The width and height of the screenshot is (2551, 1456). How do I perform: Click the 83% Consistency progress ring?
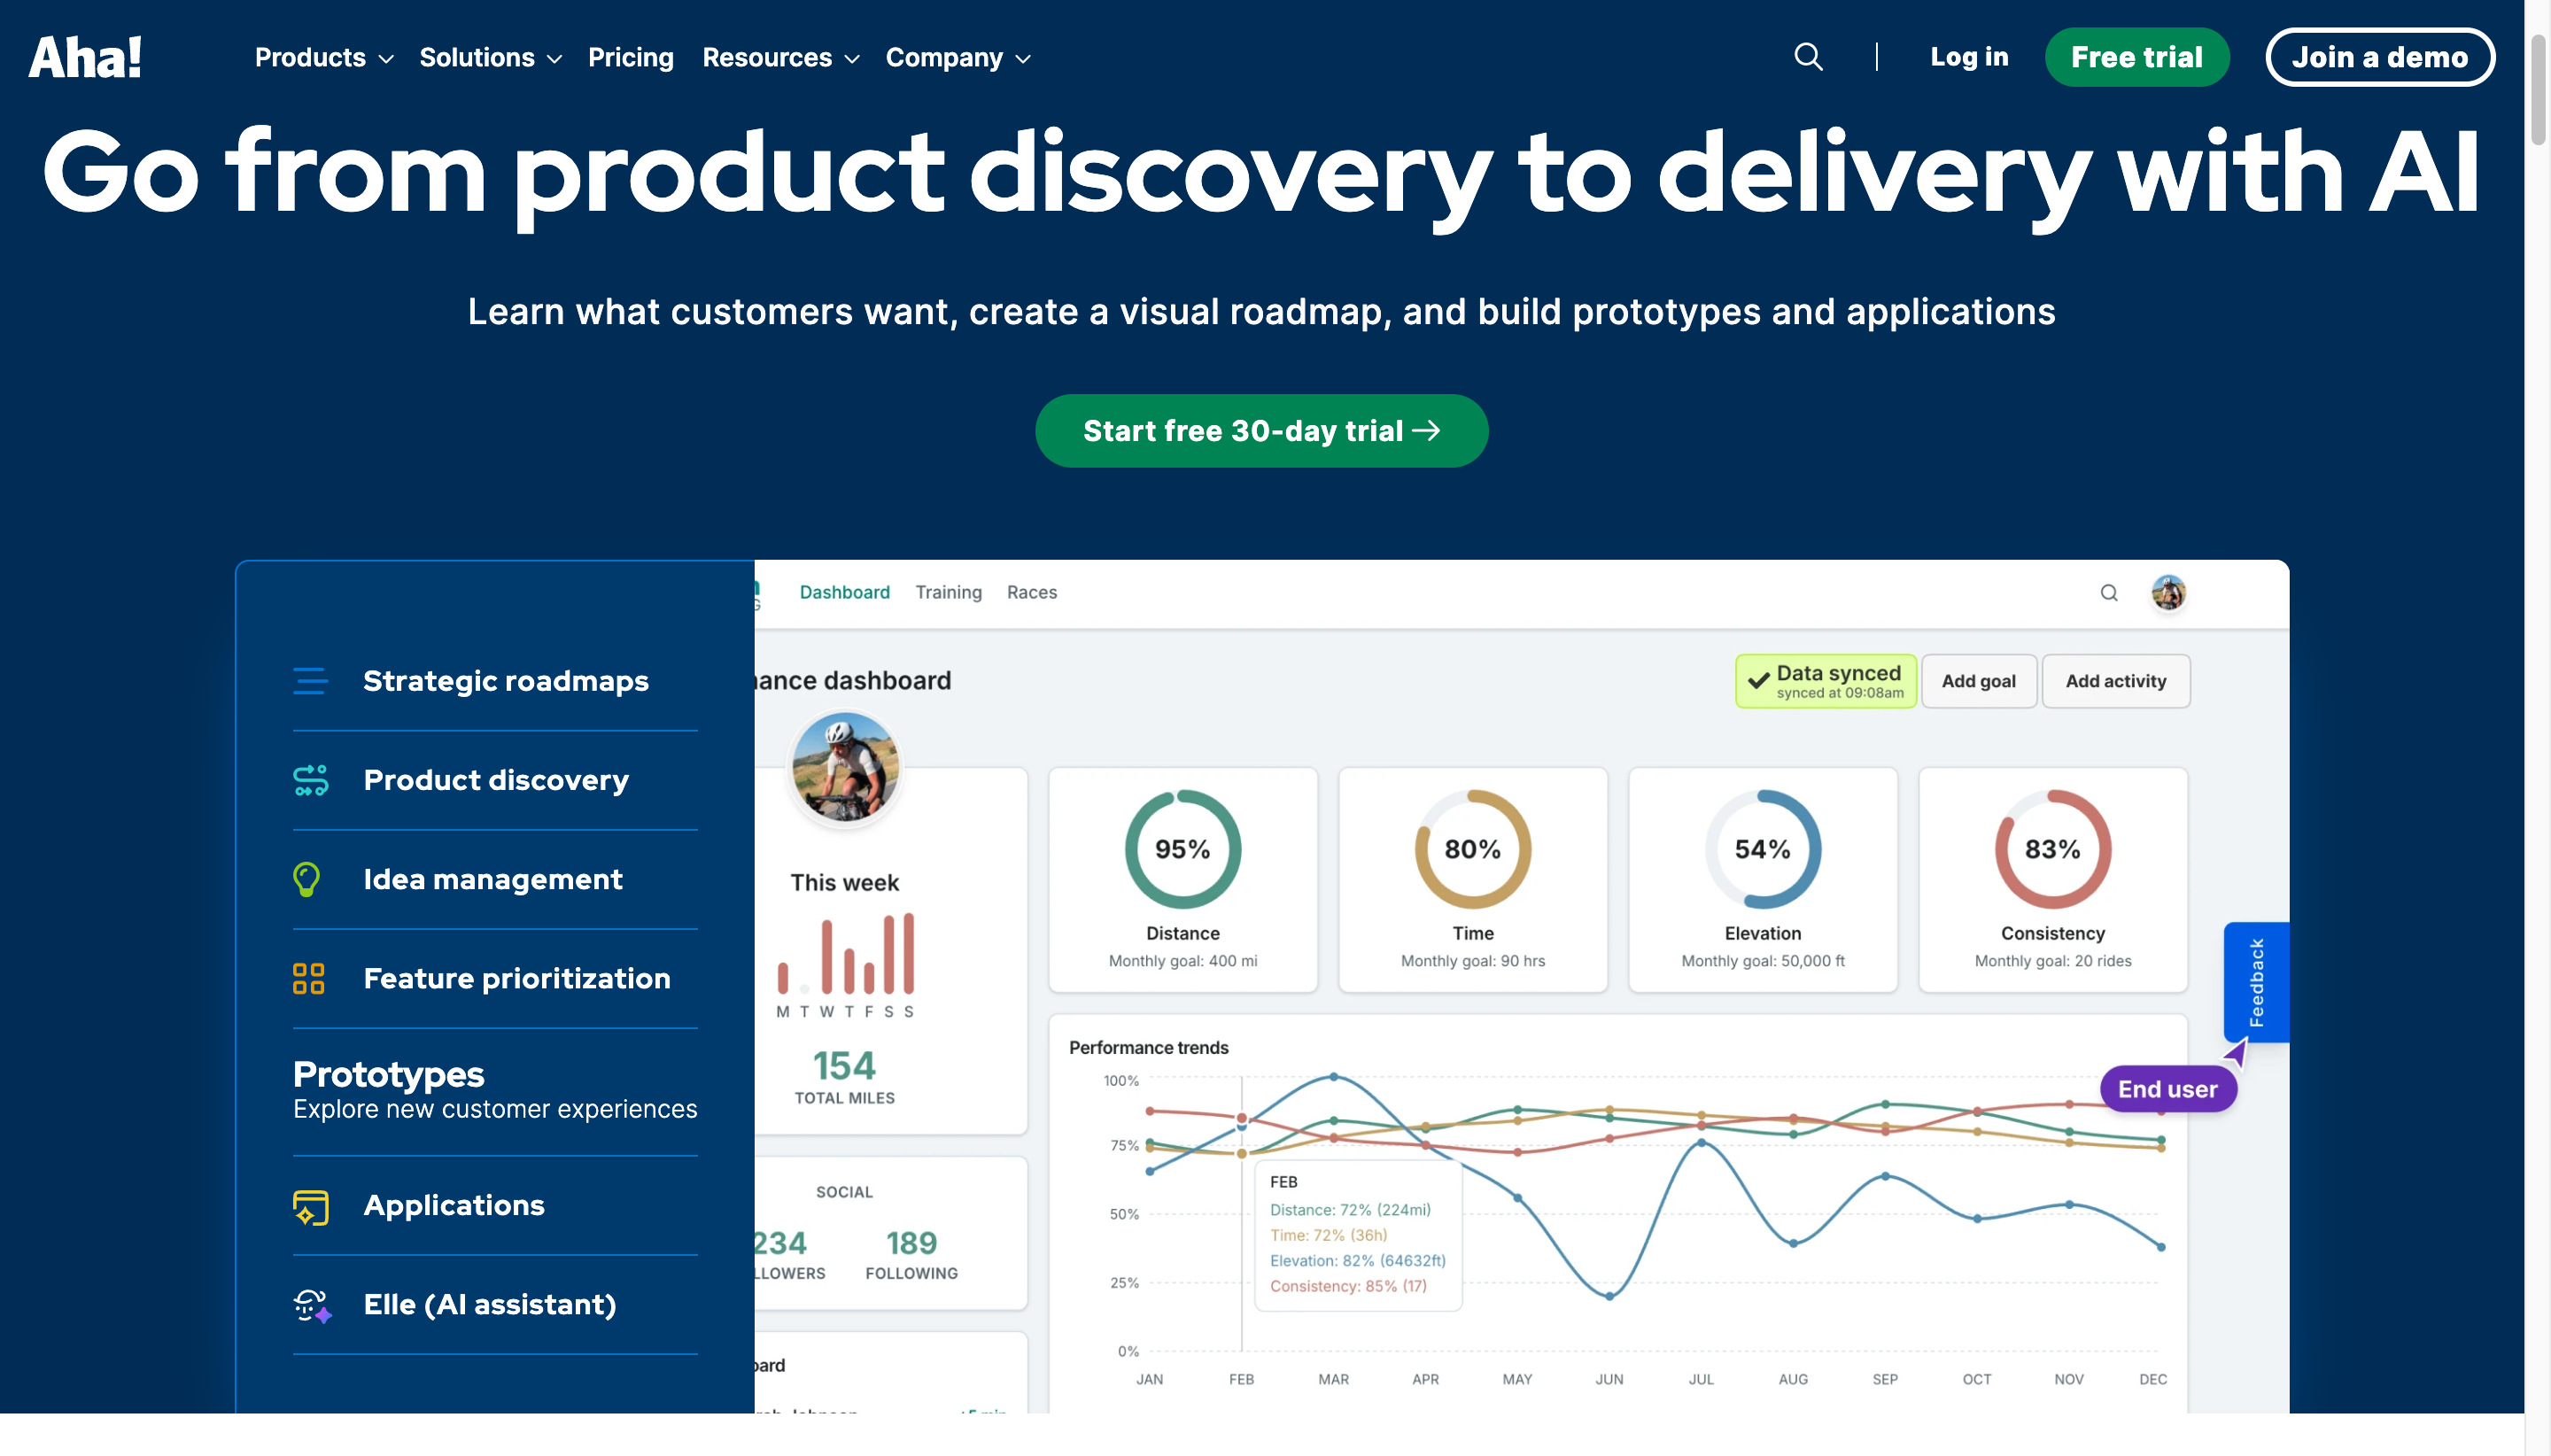tap(2052, 849)
